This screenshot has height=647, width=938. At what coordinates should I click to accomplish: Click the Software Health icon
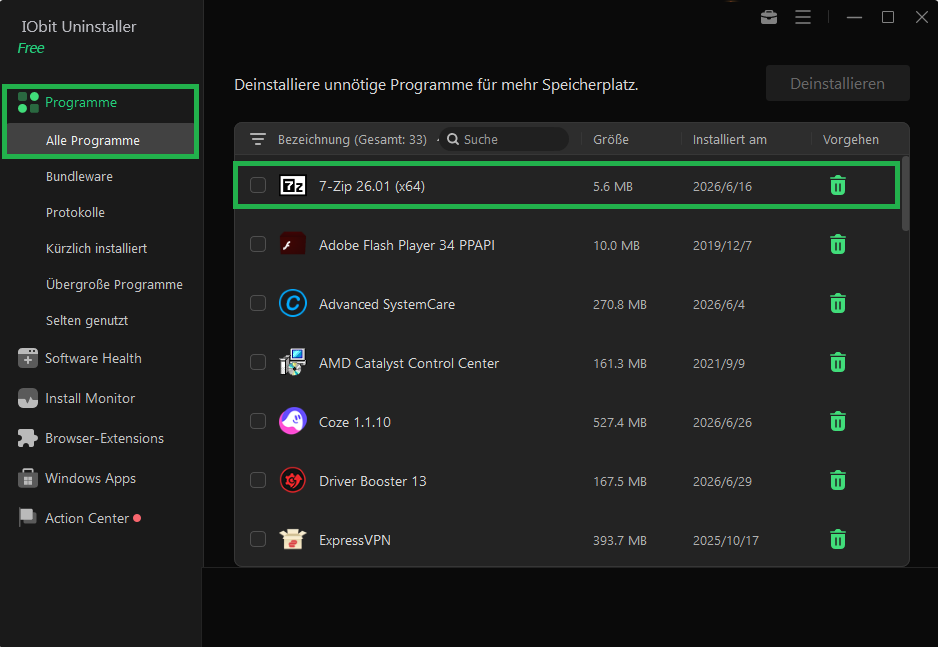(28, 358)
